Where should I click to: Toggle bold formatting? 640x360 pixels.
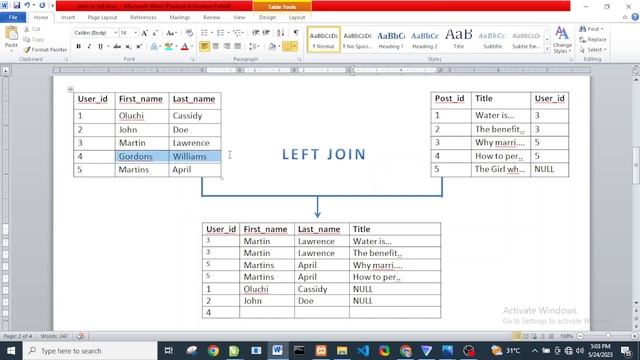point(78,47)
